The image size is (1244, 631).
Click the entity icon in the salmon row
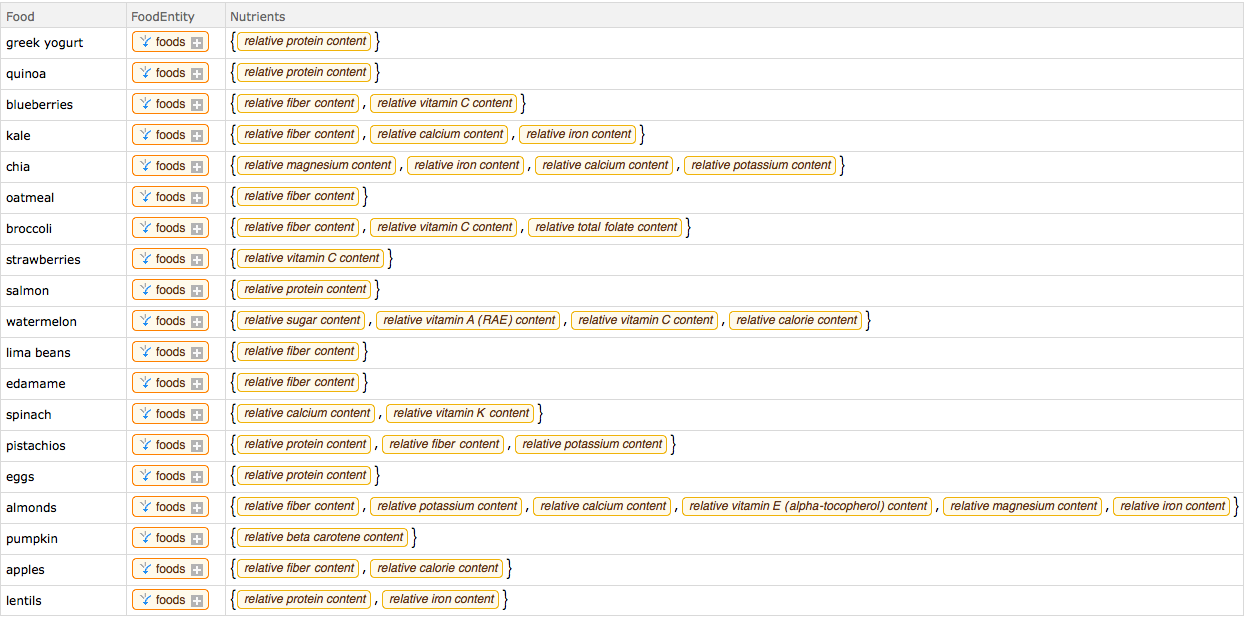145,290
